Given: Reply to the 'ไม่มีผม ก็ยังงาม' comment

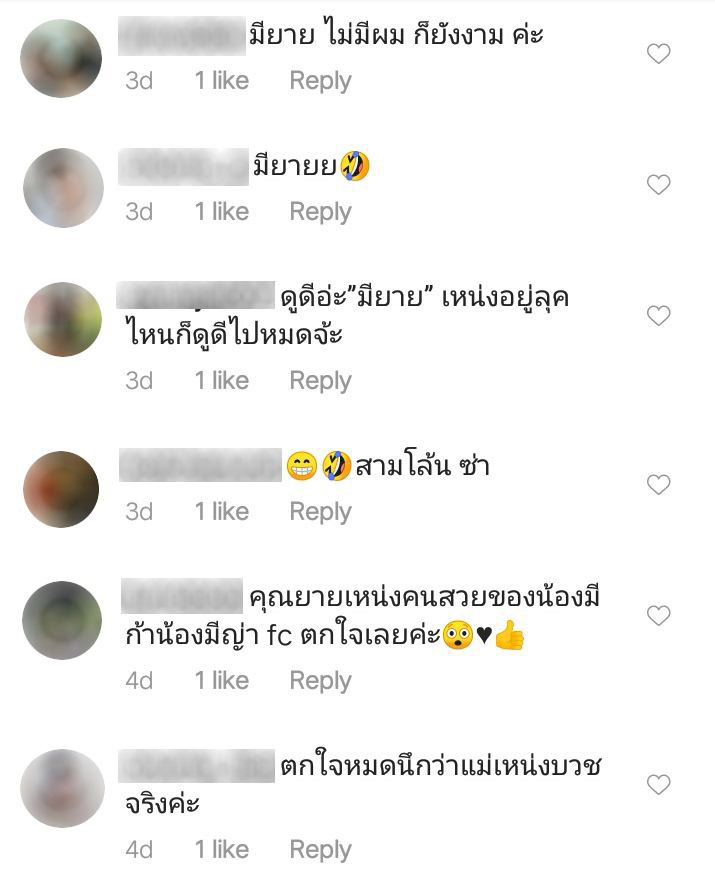Looking at the screenshot, I should 320,81.
